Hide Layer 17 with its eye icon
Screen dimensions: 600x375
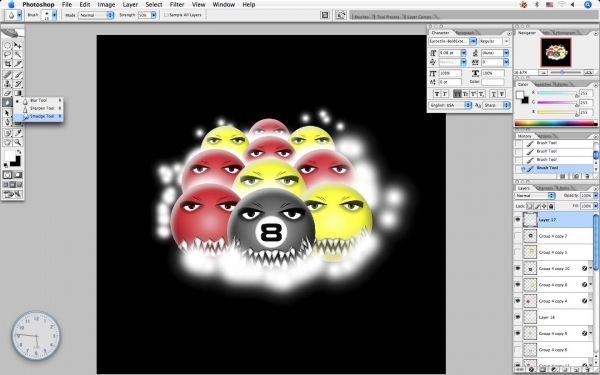[518, 220]
